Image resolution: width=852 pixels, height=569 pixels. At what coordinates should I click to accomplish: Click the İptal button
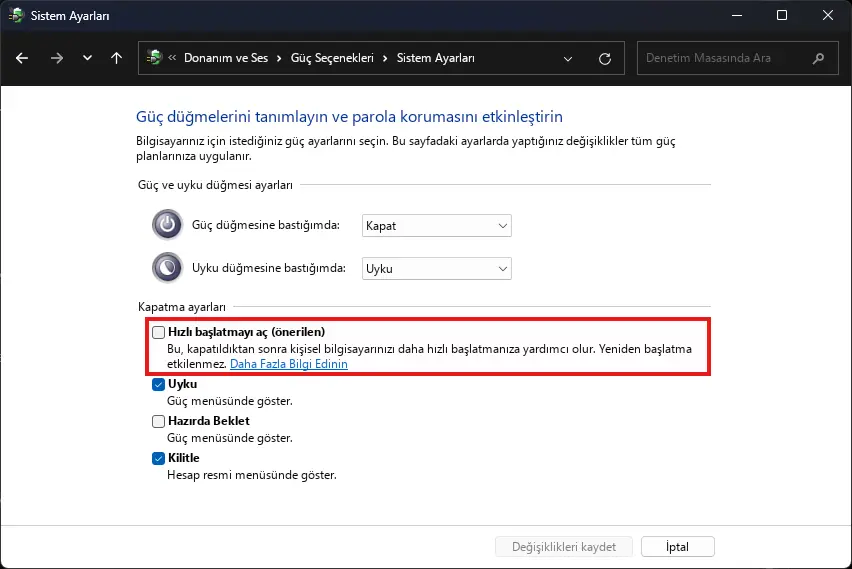678,547
